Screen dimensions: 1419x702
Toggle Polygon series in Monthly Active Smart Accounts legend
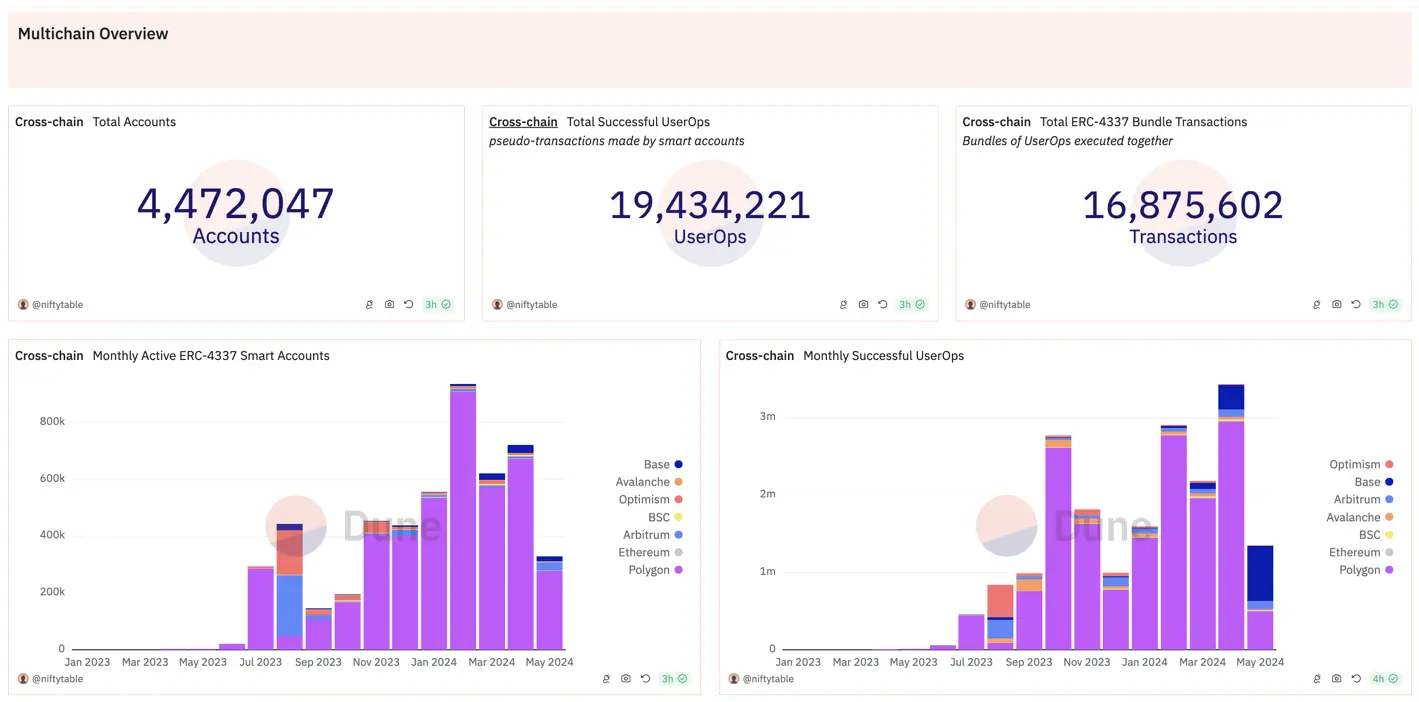[649, 570]
